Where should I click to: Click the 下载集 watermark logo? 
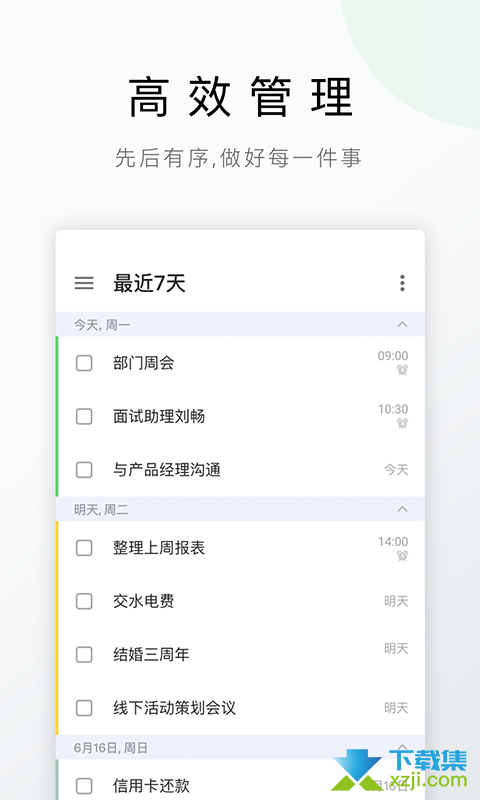pyautogui.click(x=400, y=772)
